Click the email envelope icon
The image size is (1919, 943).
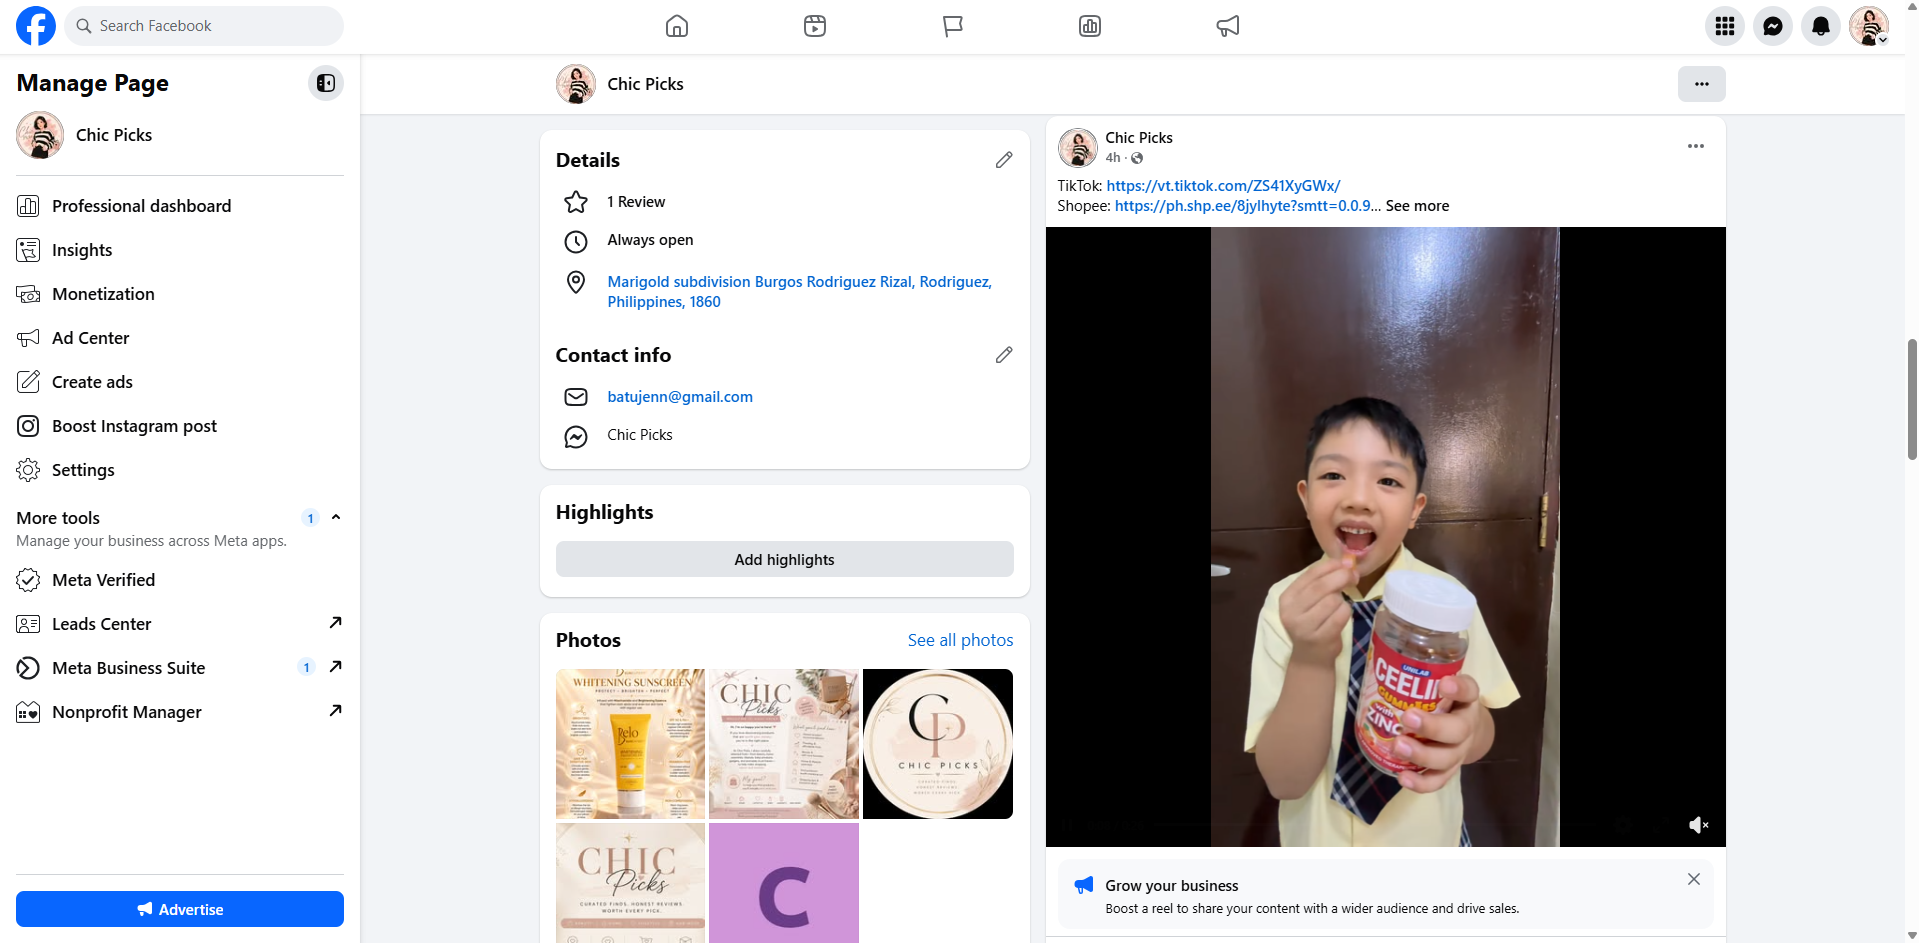click(x=576, y=397)
